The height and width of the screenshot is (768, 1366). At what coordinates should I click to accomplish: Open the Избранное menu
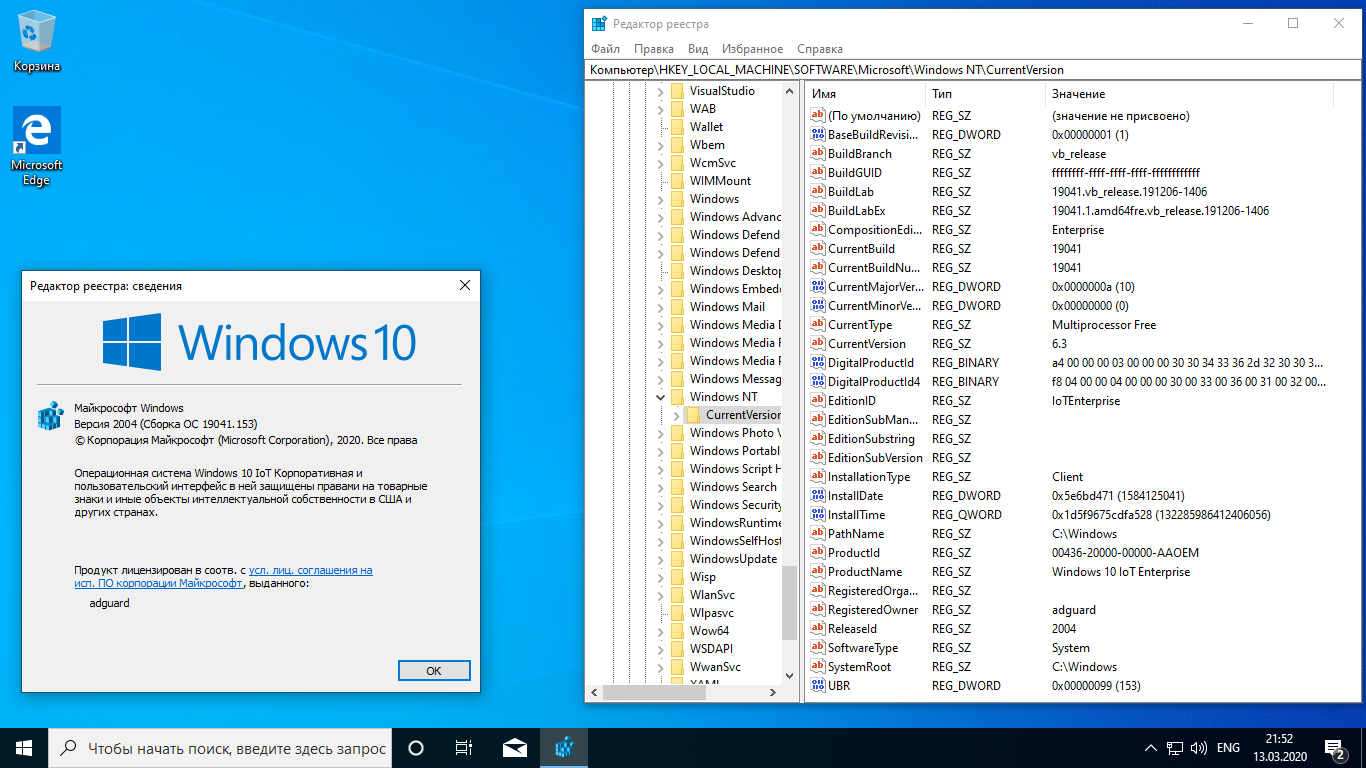coord(753,48)
